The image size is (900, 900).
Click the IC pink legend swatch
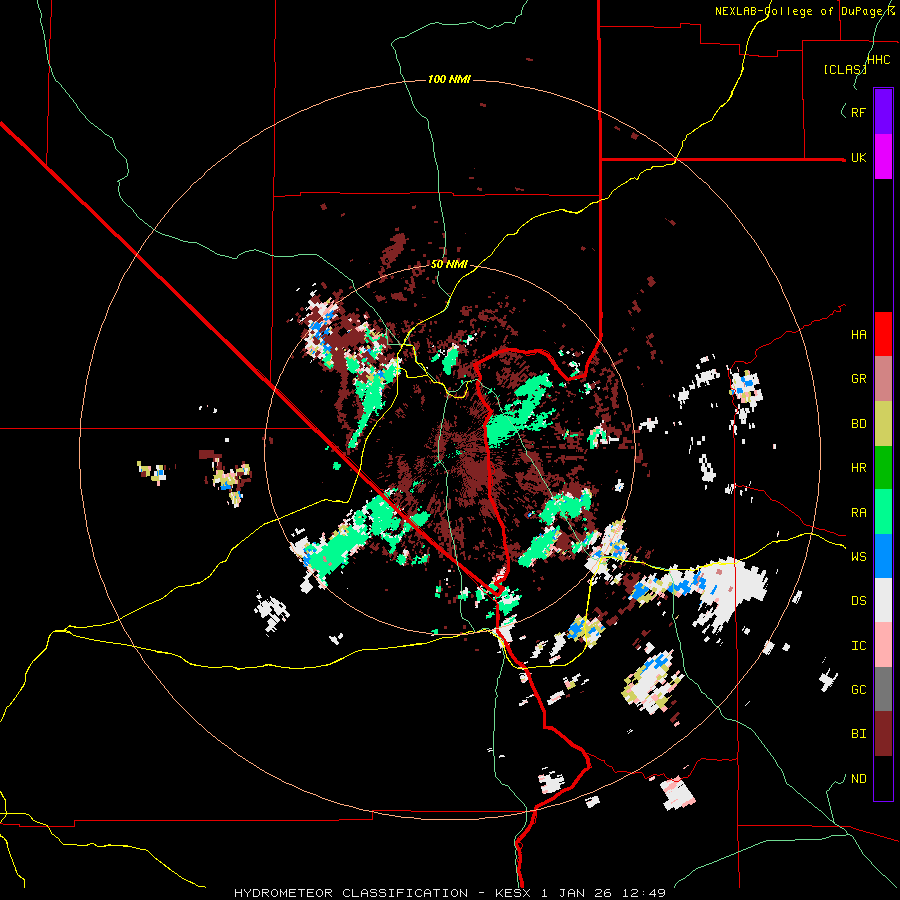pyautogui.click(x=883, y=645)
